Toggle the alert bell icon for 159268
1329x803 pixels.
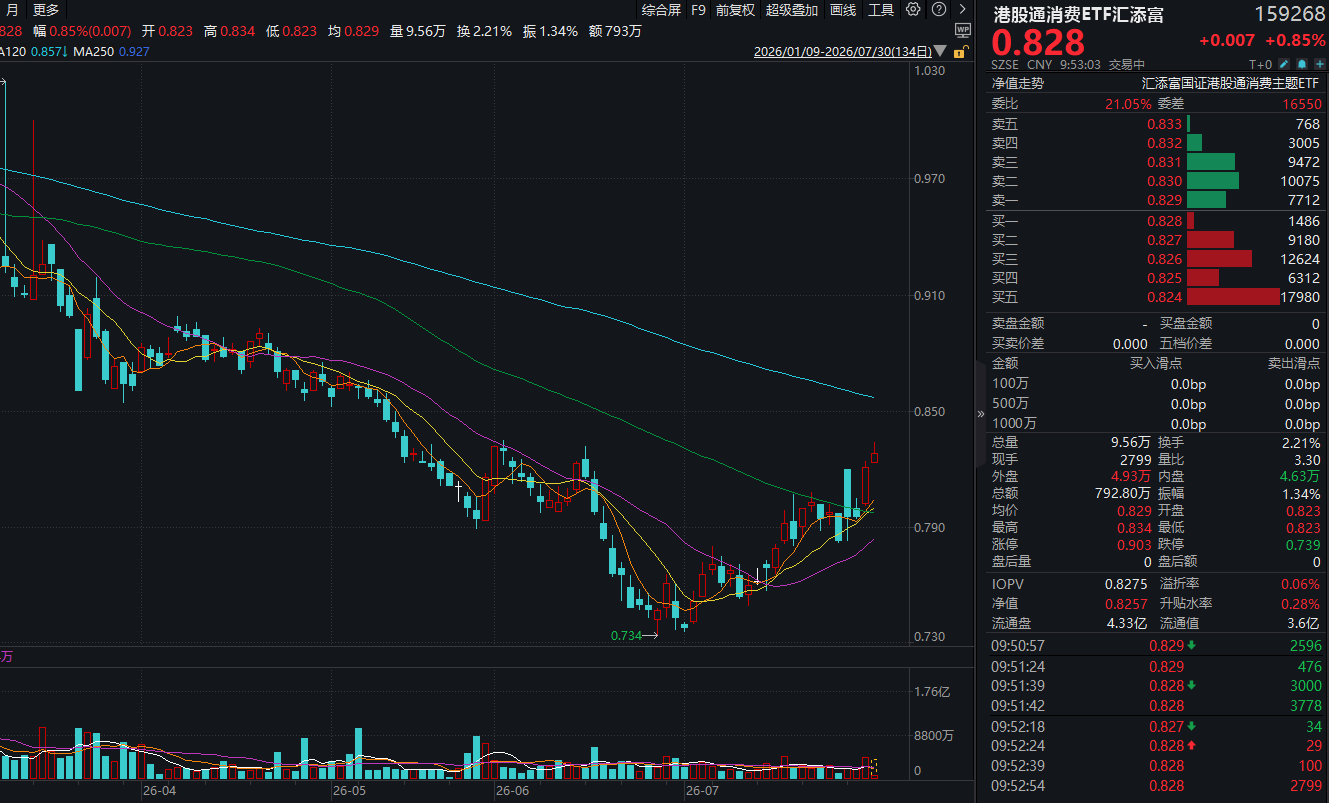[x=1301, y=64]
